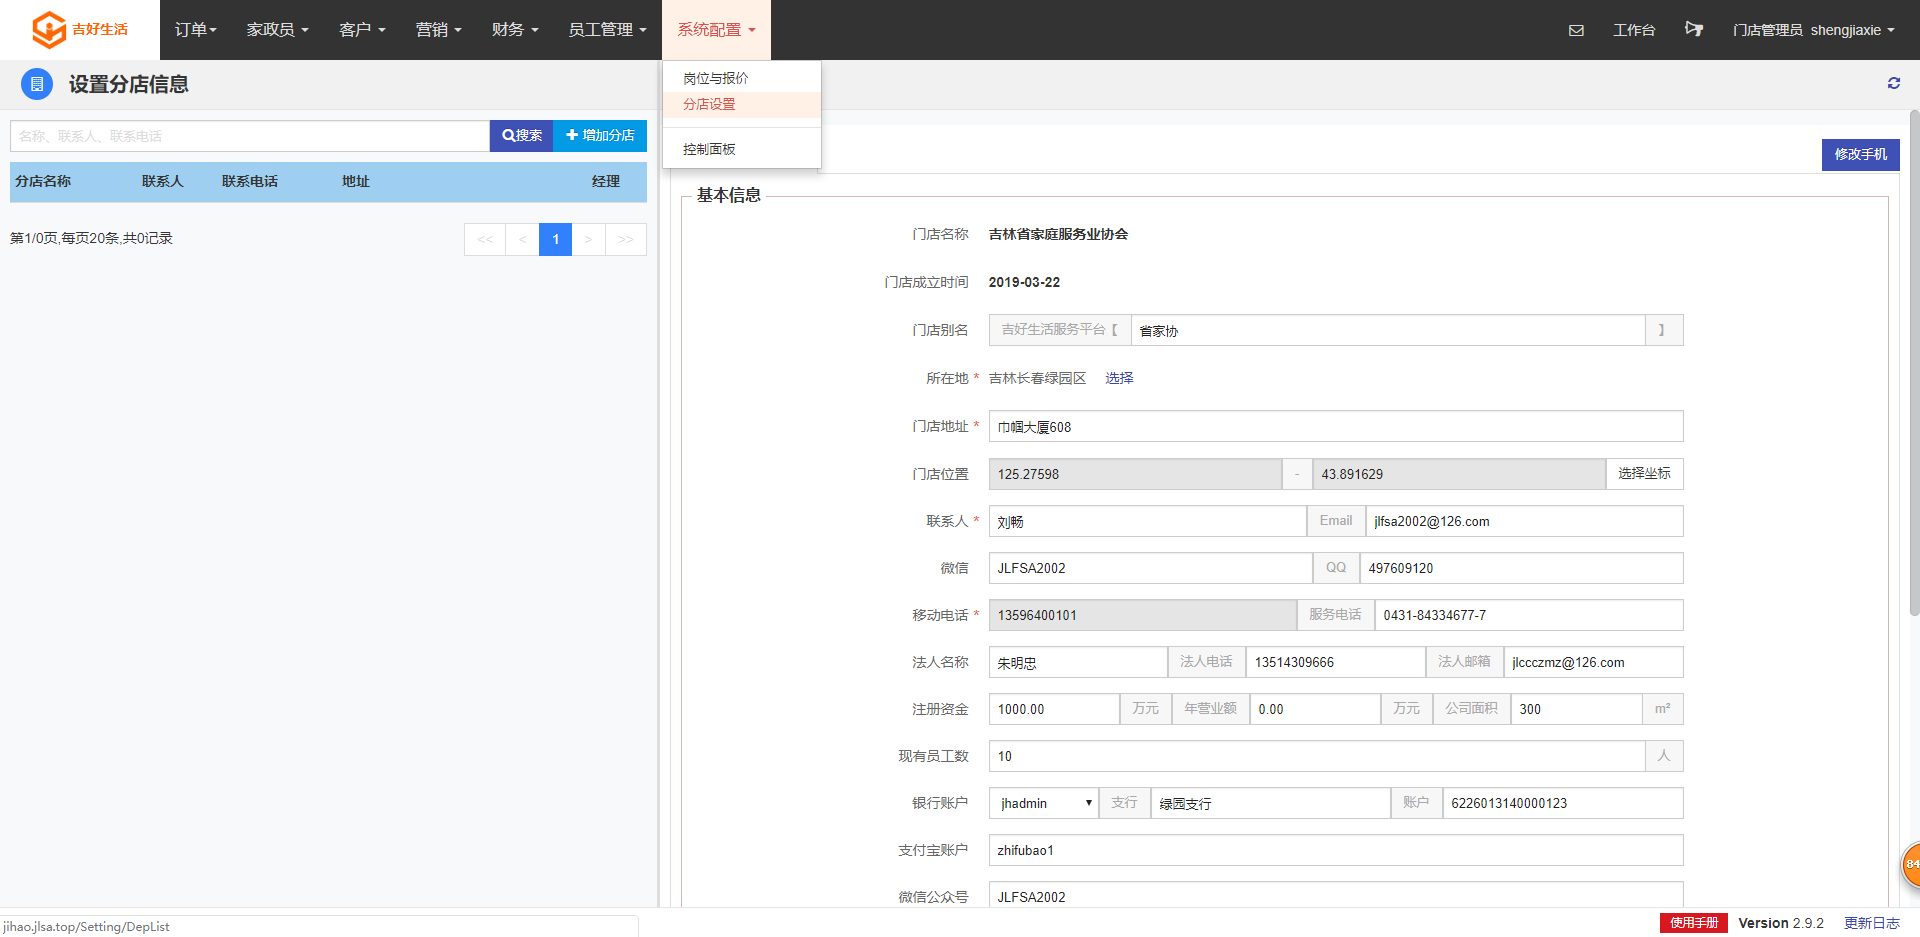1920x937 pixels.
Task: Go to next page with > button
Action: [588, 239]
